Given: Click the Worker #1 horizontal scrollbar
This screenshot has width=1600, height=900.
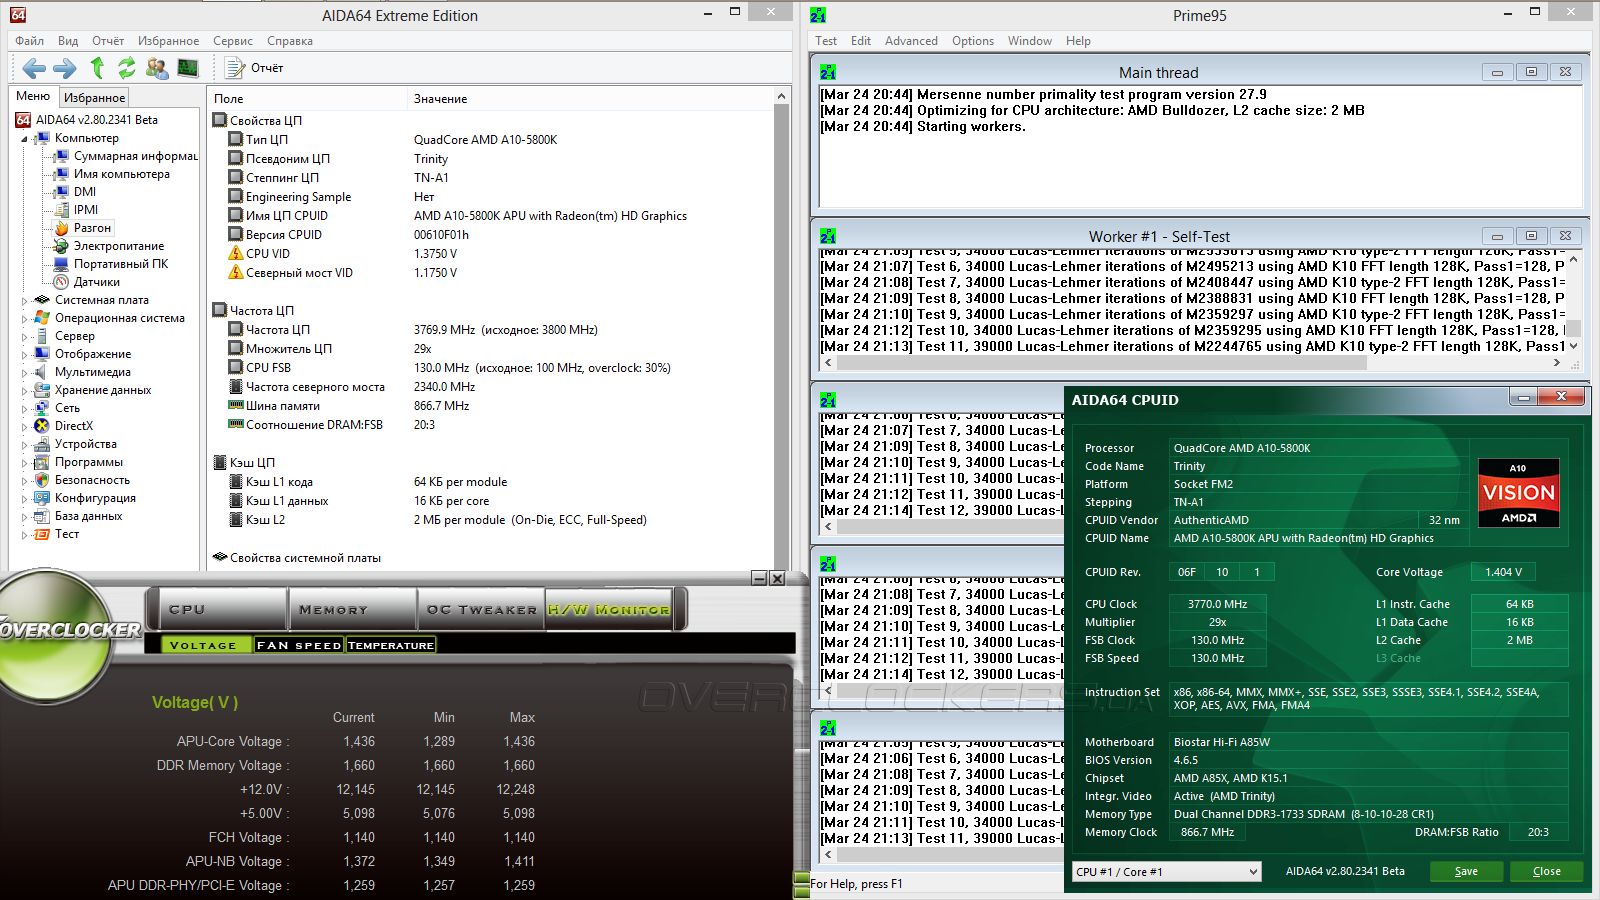Looking at the screenshot, I should click(x=1100, y=364).
